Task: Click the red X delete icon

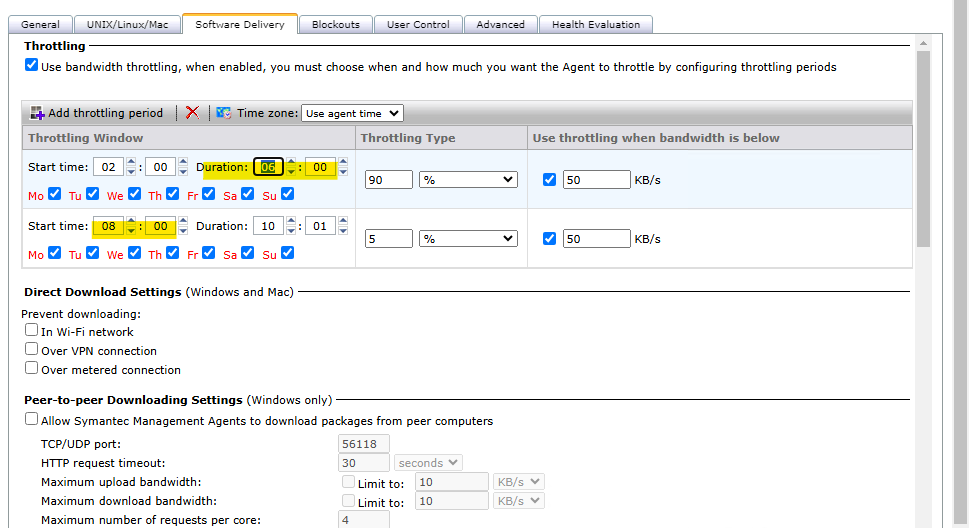Action: pyautogui.click(x=192, y=114)
